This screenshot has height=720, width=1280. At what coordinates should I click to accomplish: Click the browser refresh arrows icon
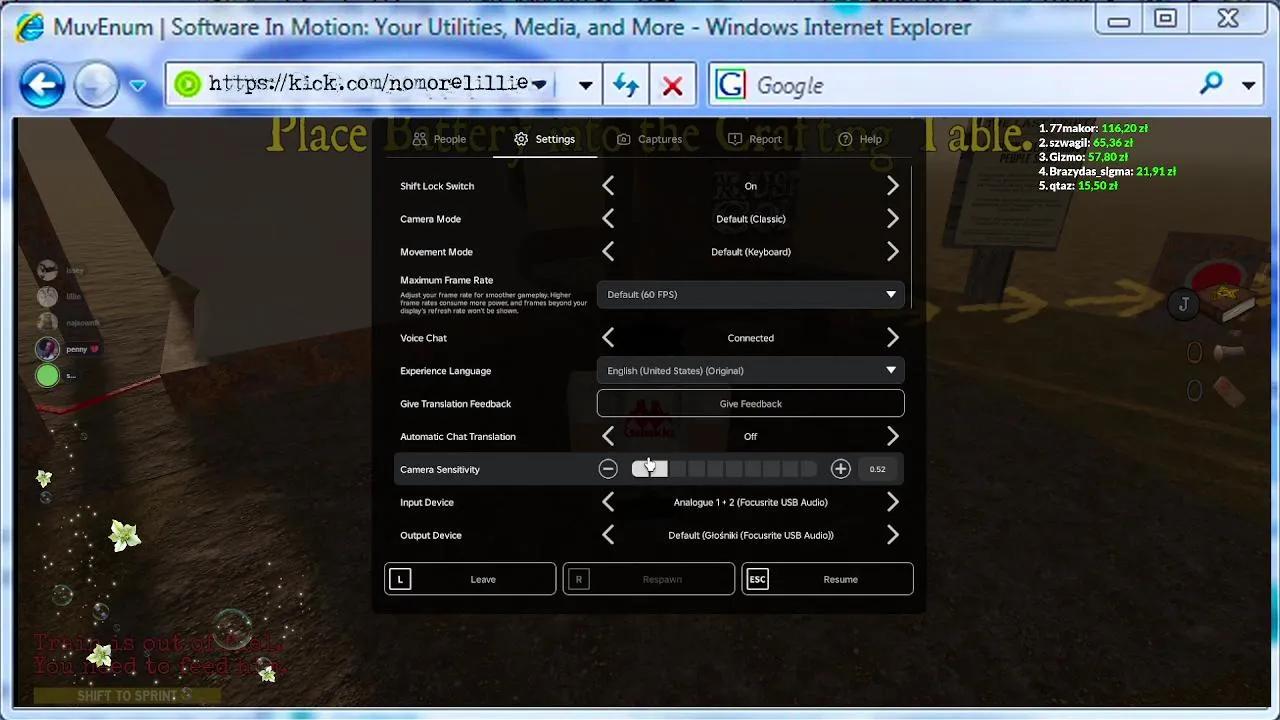626,86
